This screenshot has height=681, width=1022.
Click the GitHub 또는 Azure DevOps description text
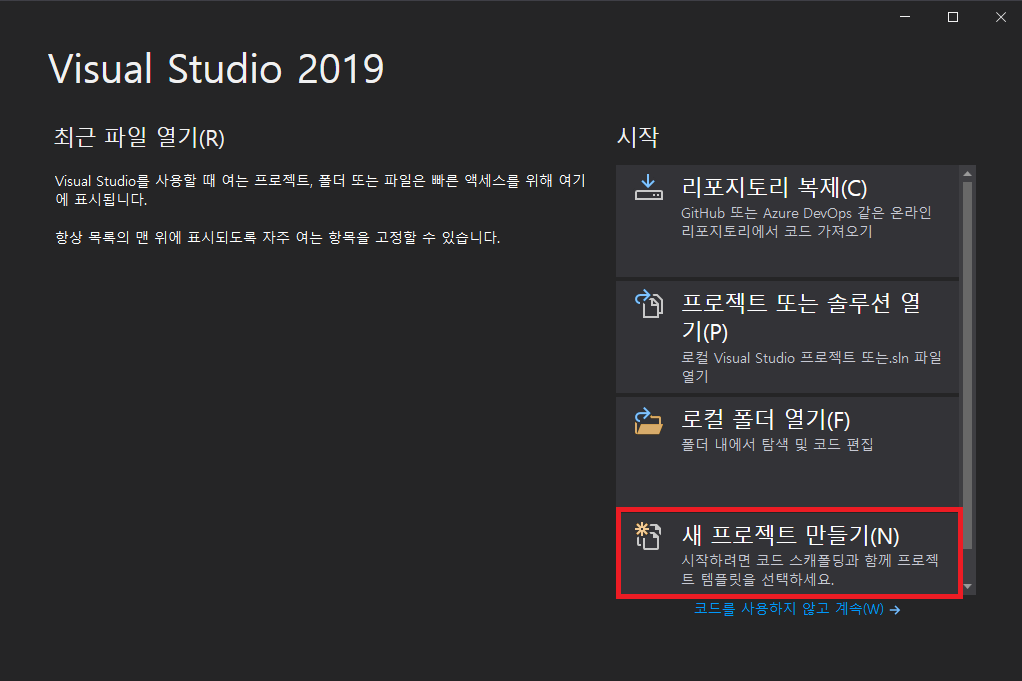(x=806, y=222)
